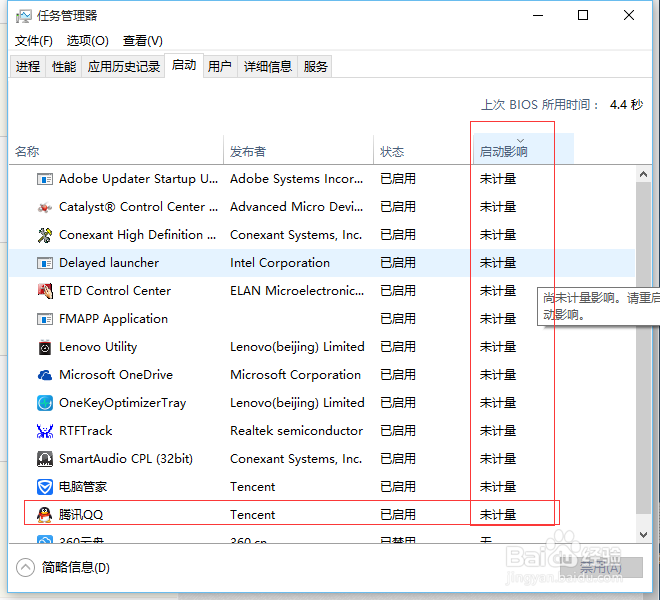
Task: Switch to the 进程 tab
Action: [28, 67]
